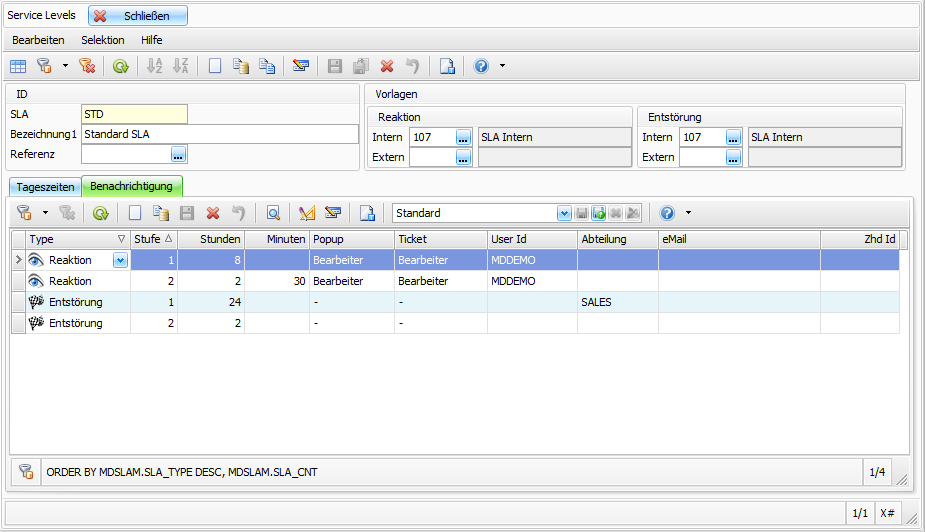This screenshot has height=532, width=925.
Task: Click the clear filter icon in main toolbar
Action: [x=87, y=66]
